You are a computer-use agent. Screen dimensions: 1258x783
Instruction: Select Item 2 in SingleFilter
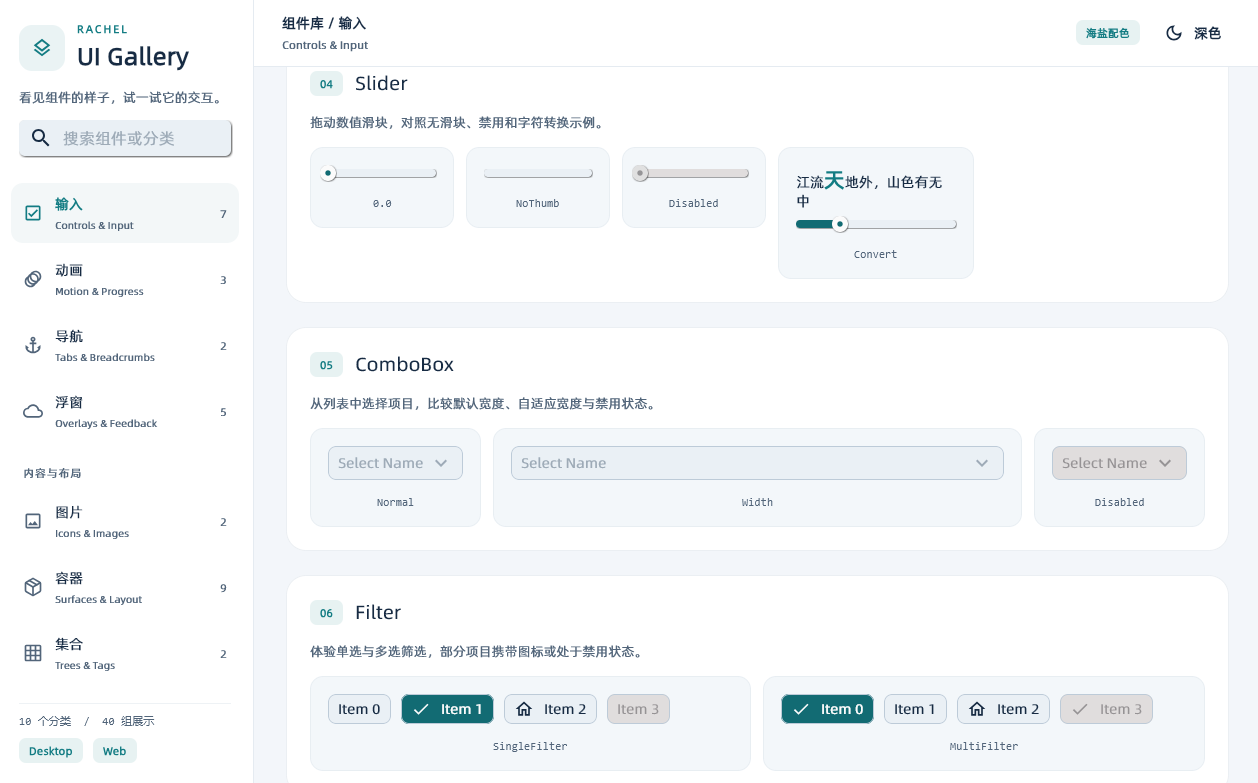click(550, 709)
